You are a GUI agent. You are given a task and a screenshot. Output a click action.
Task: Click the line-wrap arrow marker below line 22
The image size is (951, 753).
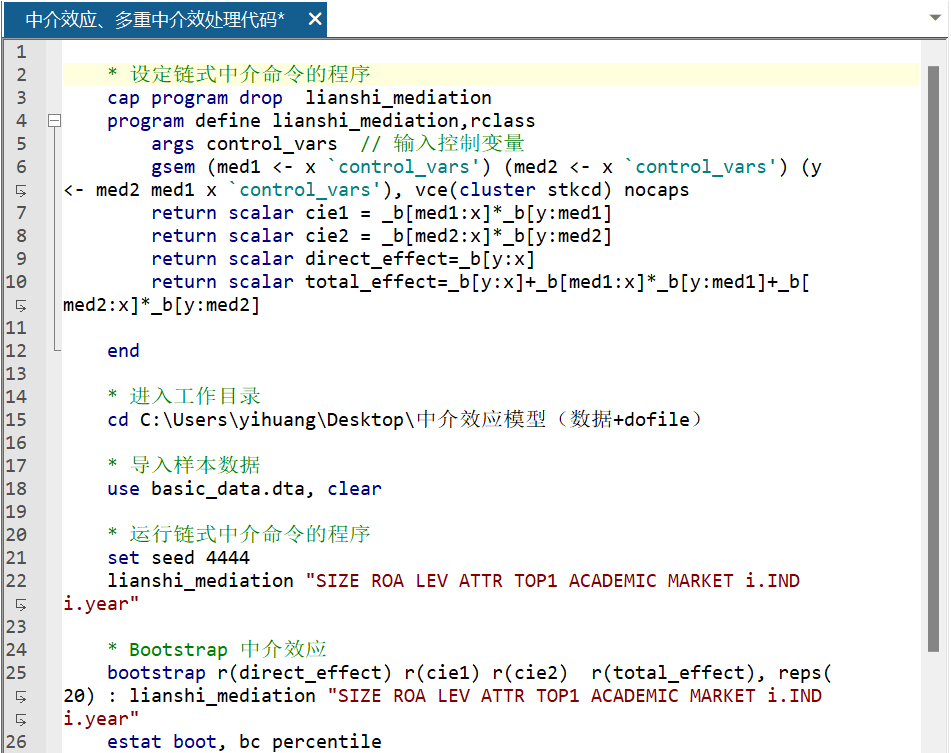(21, 605)
